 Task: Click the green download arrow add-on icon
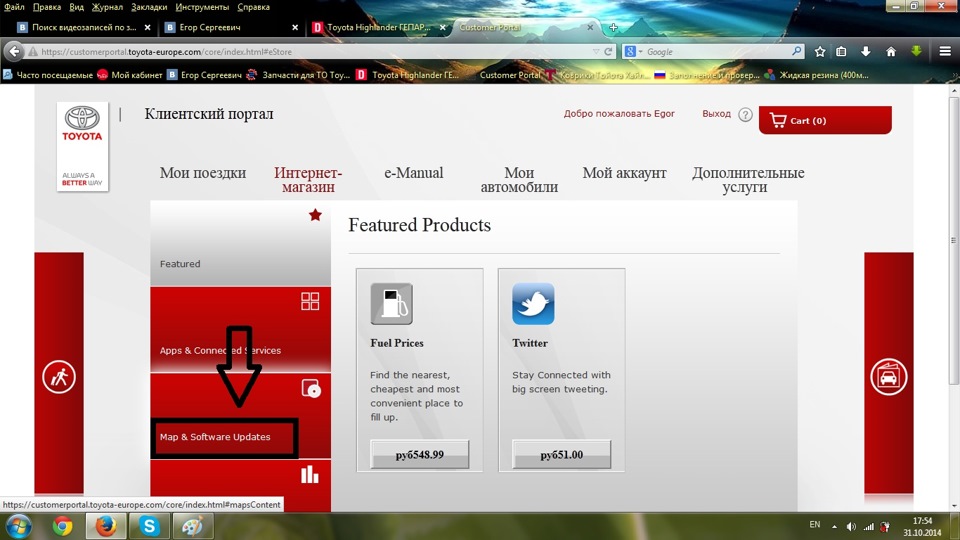pos(916,51)
